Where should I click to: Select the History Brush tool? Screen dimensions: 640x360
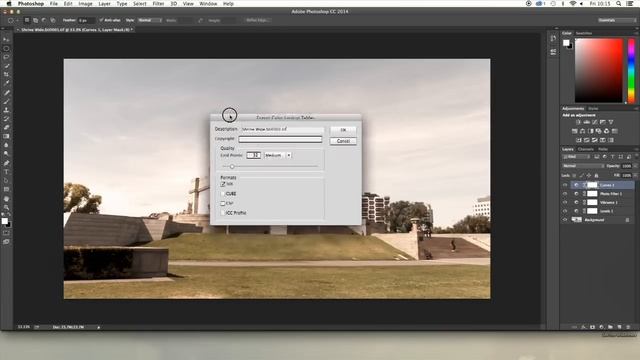click(6, 119)
